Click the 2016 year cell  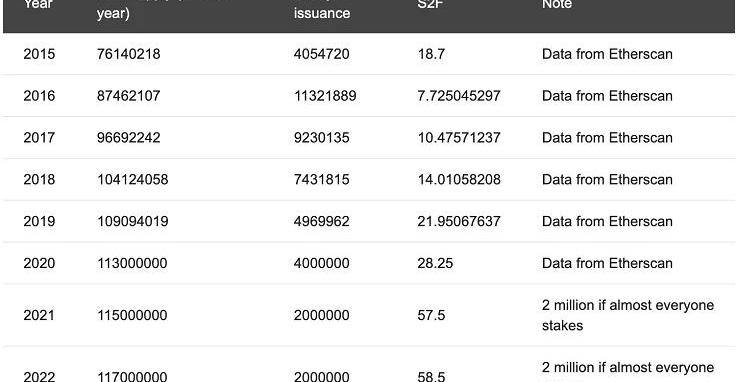click(x=39, y=96)
